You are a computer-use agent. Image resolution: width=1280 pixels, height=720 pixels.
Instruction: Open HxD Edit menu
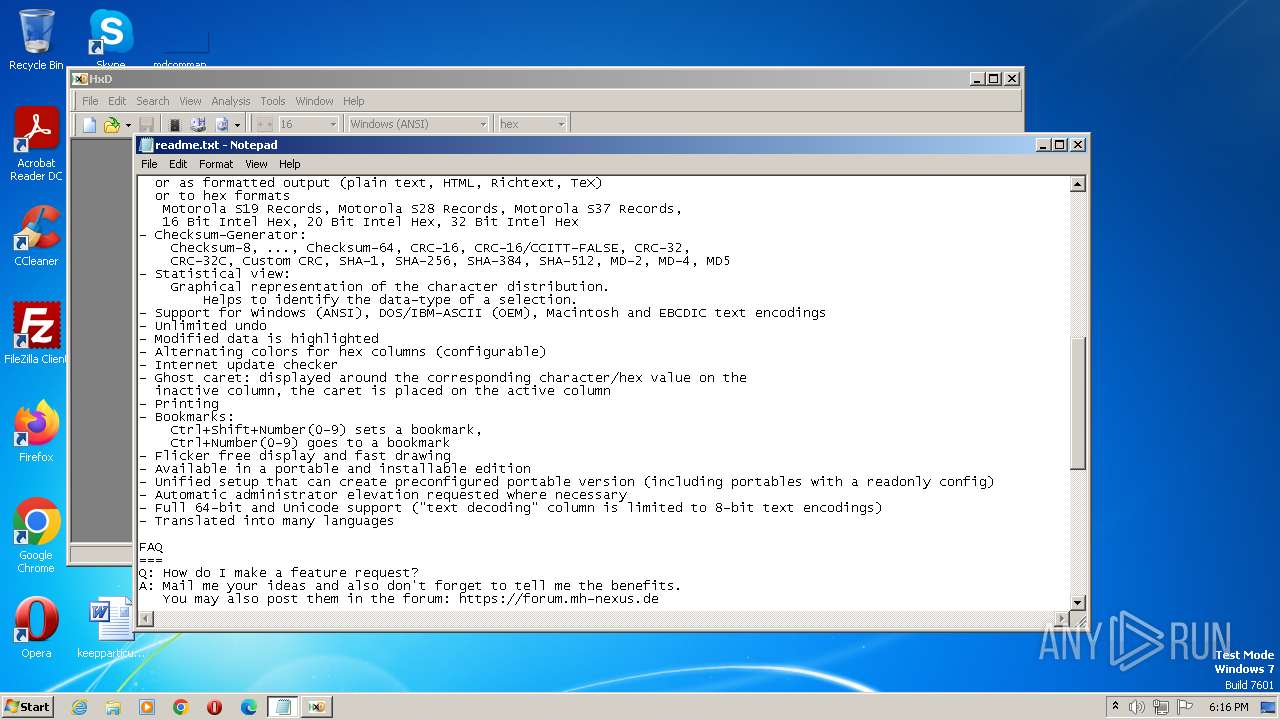117,101
